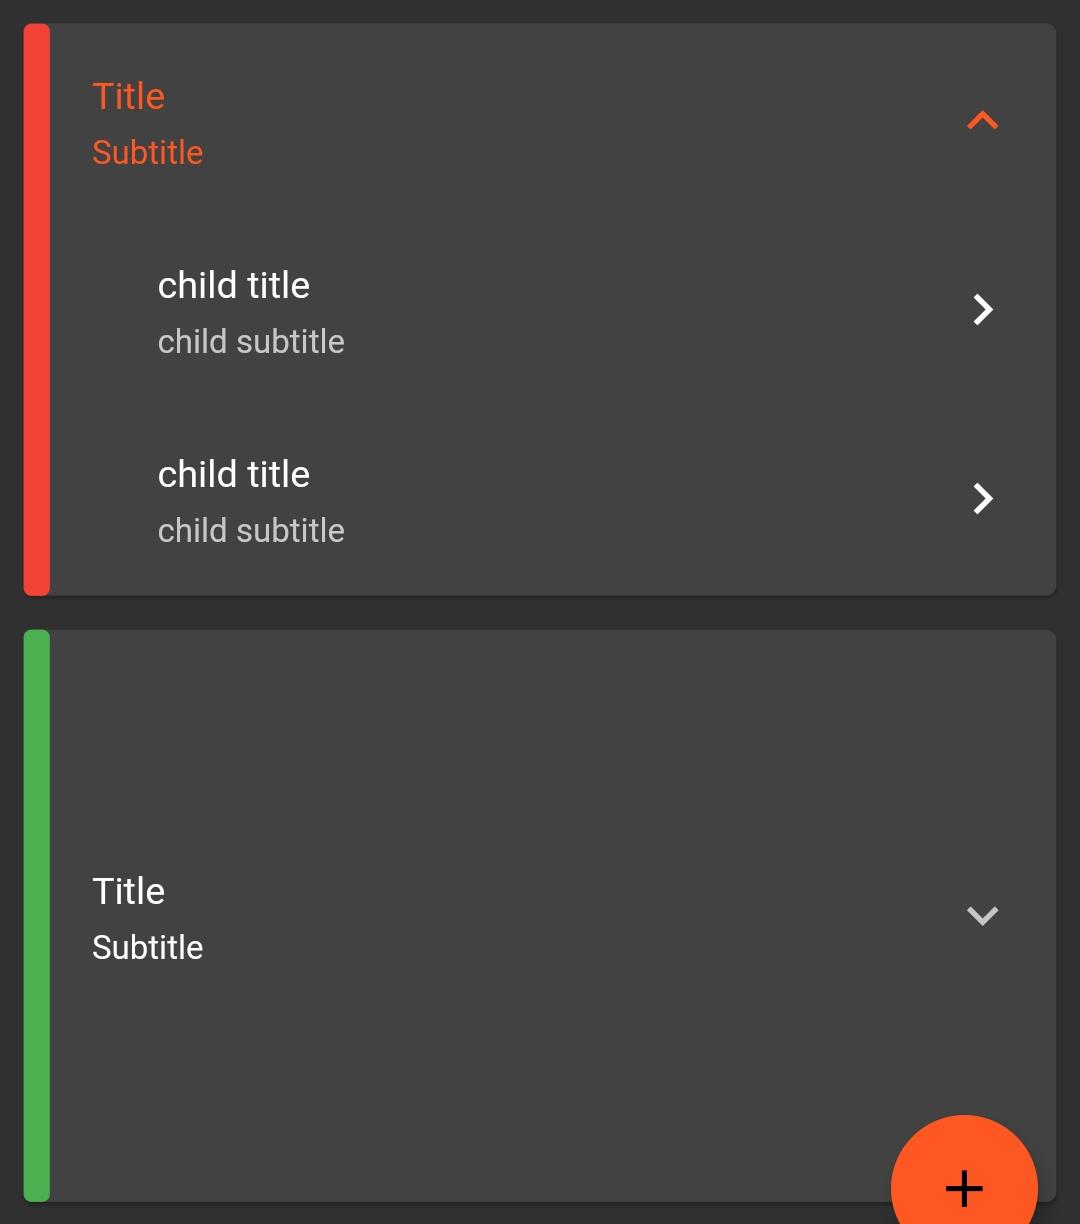Image resolution: width=1080 pixels, height=1224 pixels.
Task: Toggle visibility of the first card's children
Action: (x=982, y=120)
